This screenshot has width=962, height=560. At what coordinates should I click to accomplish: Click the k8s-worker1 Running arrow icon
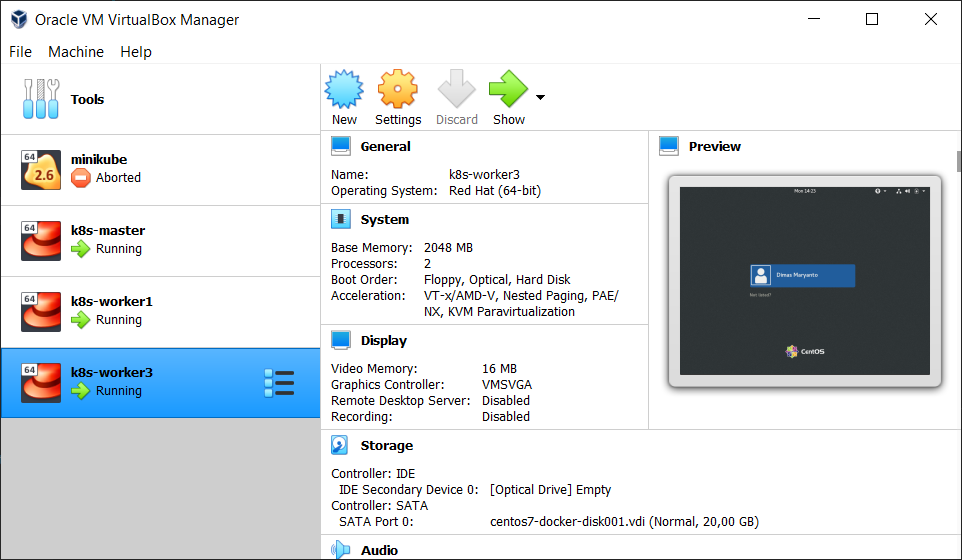coord(80,320)
